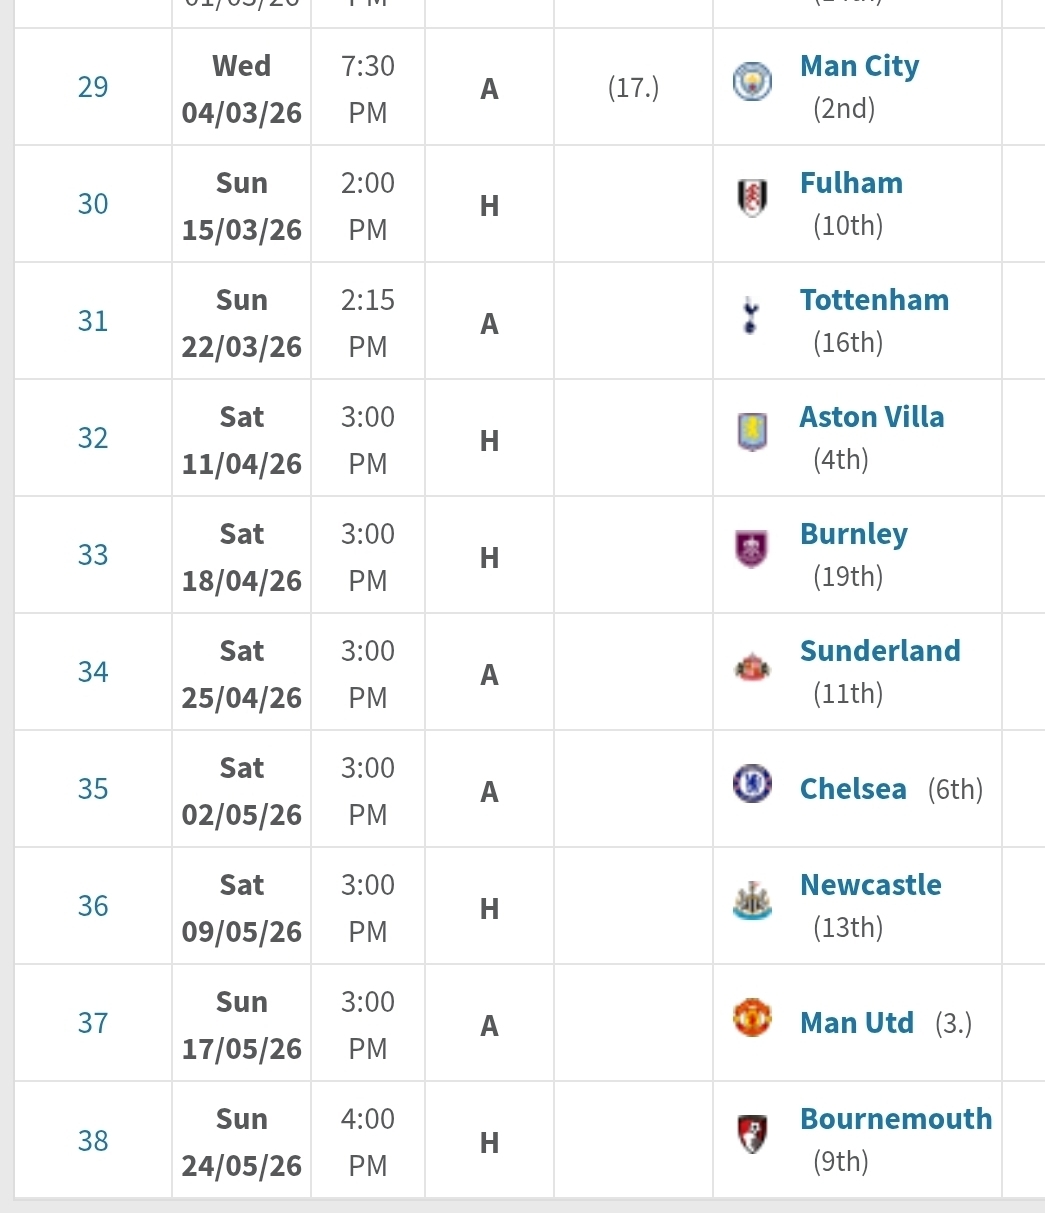The height and width of the screenshot is (1213, 1045).
Task: Click the Chelsea club crest
Action: coord(752,783)
